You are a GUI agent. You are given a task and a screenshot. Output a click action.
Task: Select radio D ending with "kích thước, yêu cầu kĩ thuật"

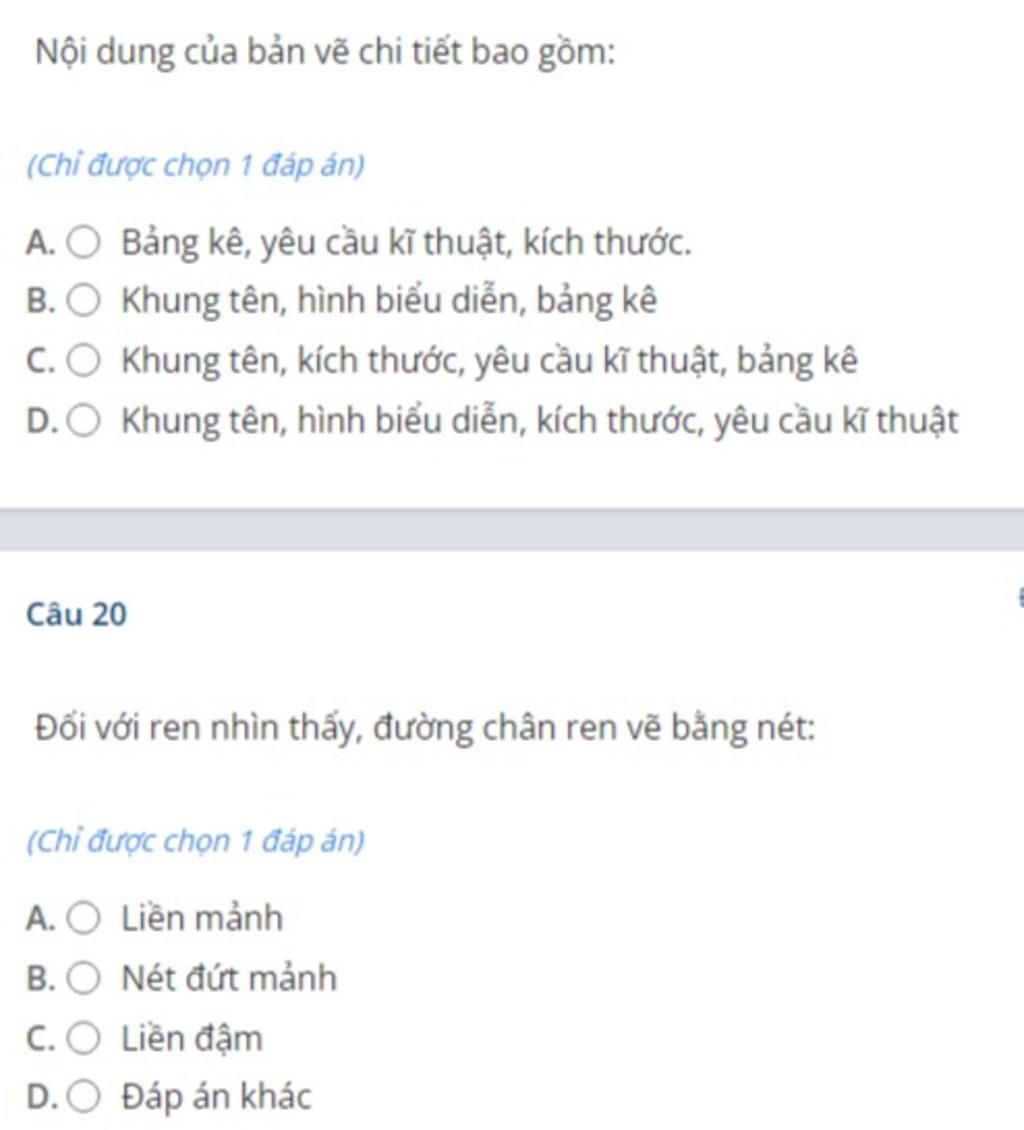(x=83, y=421)
